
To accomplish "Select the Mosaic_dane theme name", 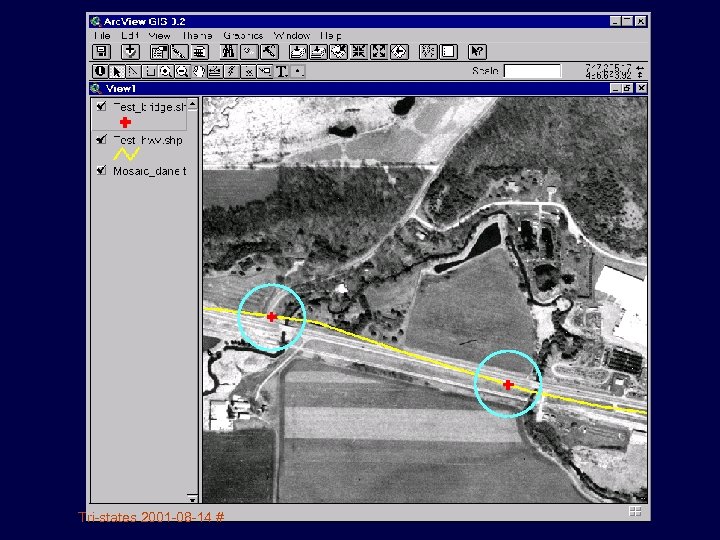I will click(150, 171).
